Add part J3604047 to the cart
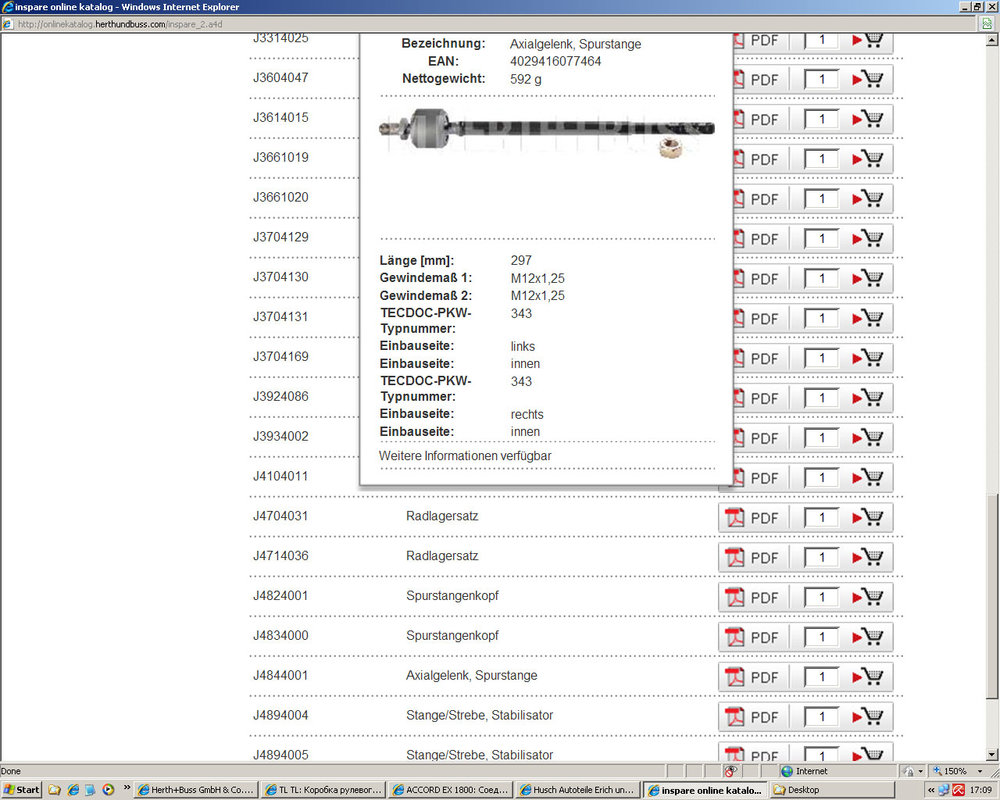This screenshot has height=800, width=1000. tap(867, 80)
